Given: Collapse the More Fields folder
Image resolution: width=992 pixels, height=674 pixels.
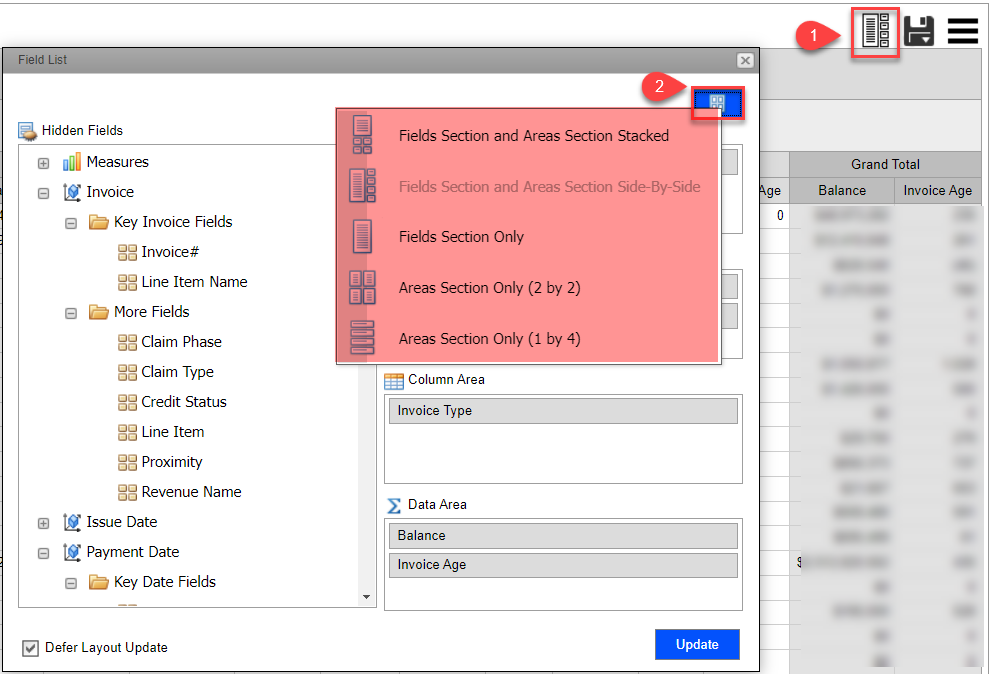Looking at the screenshot, I should click(x=71, y=313).
